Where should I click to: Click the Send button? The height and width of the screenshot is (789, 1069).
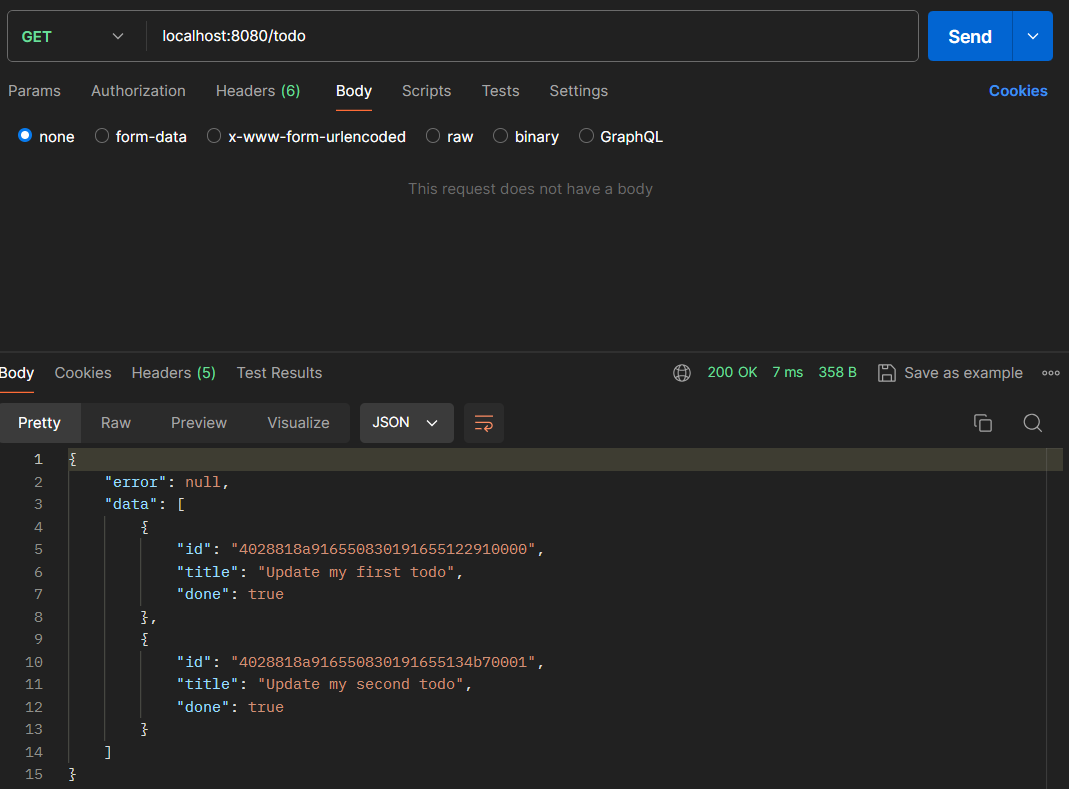pos(969,36)
